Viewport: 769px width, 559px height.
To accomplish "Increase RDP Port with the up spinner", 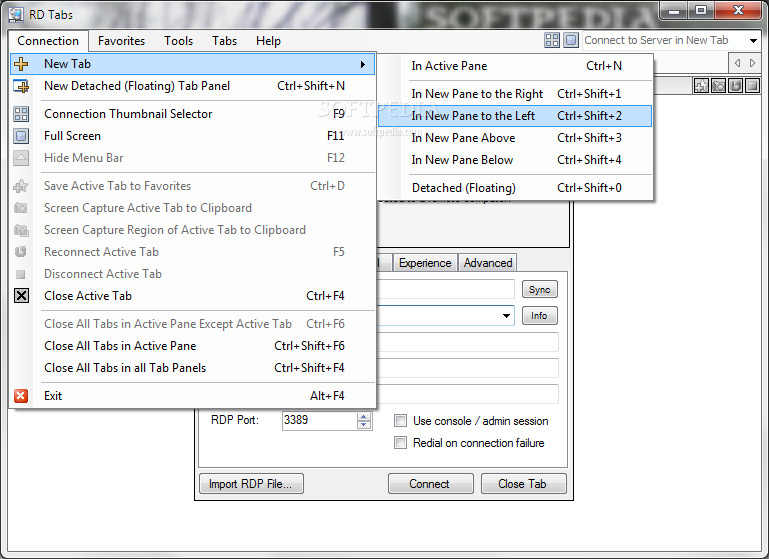I will (364, 416).
